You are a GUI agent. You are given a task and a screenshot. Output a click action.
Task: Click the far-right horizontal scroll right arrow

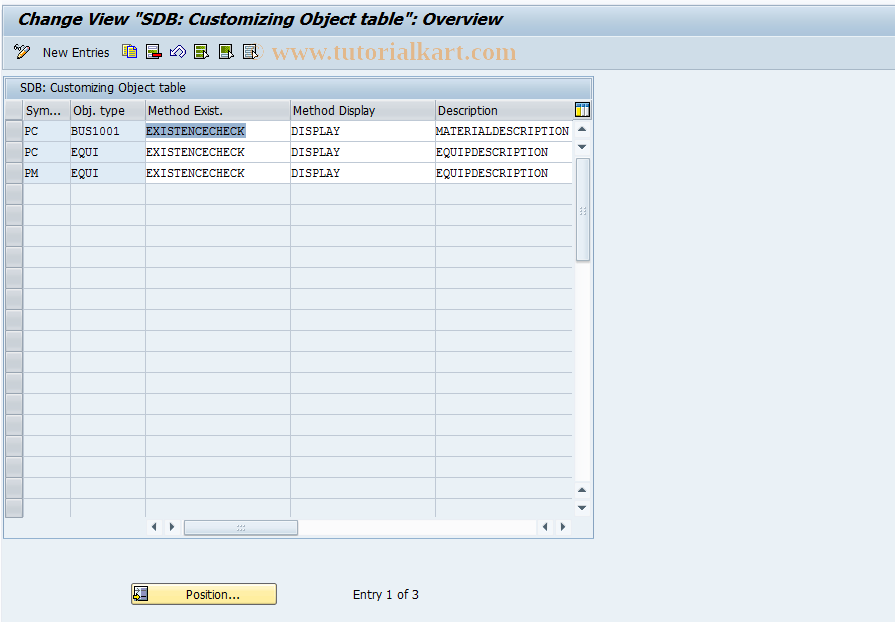coord(563,527)
